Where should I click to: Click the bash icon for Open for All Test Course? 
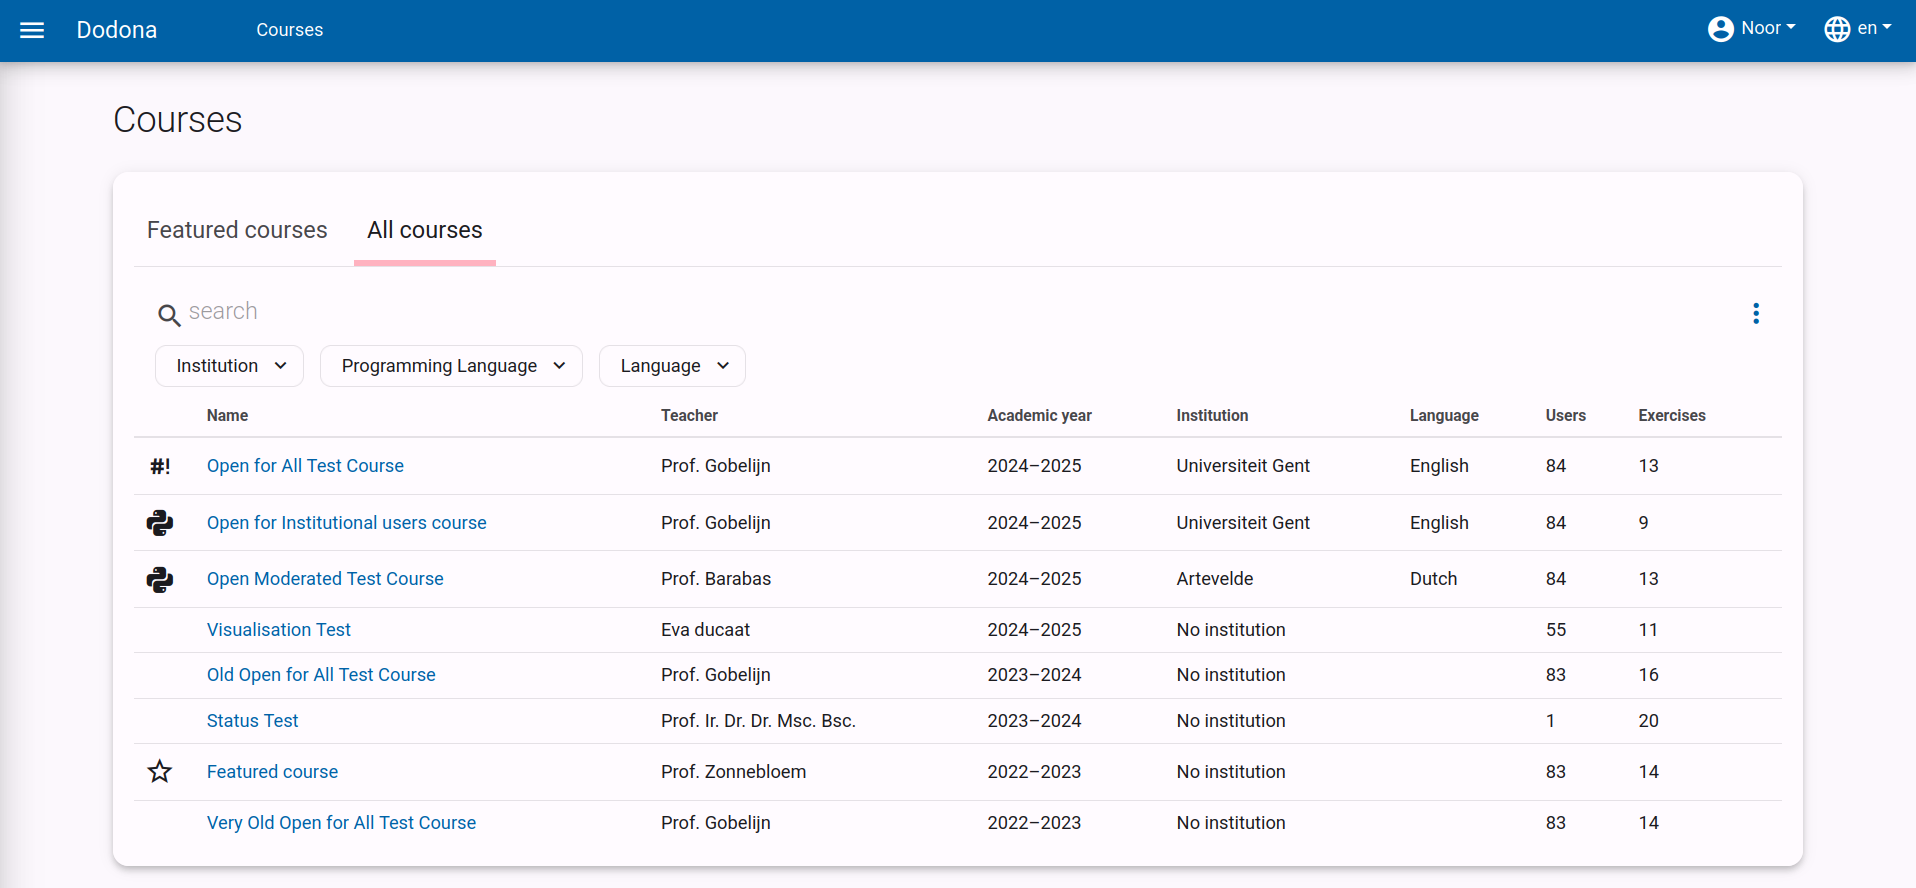[160, 466]
